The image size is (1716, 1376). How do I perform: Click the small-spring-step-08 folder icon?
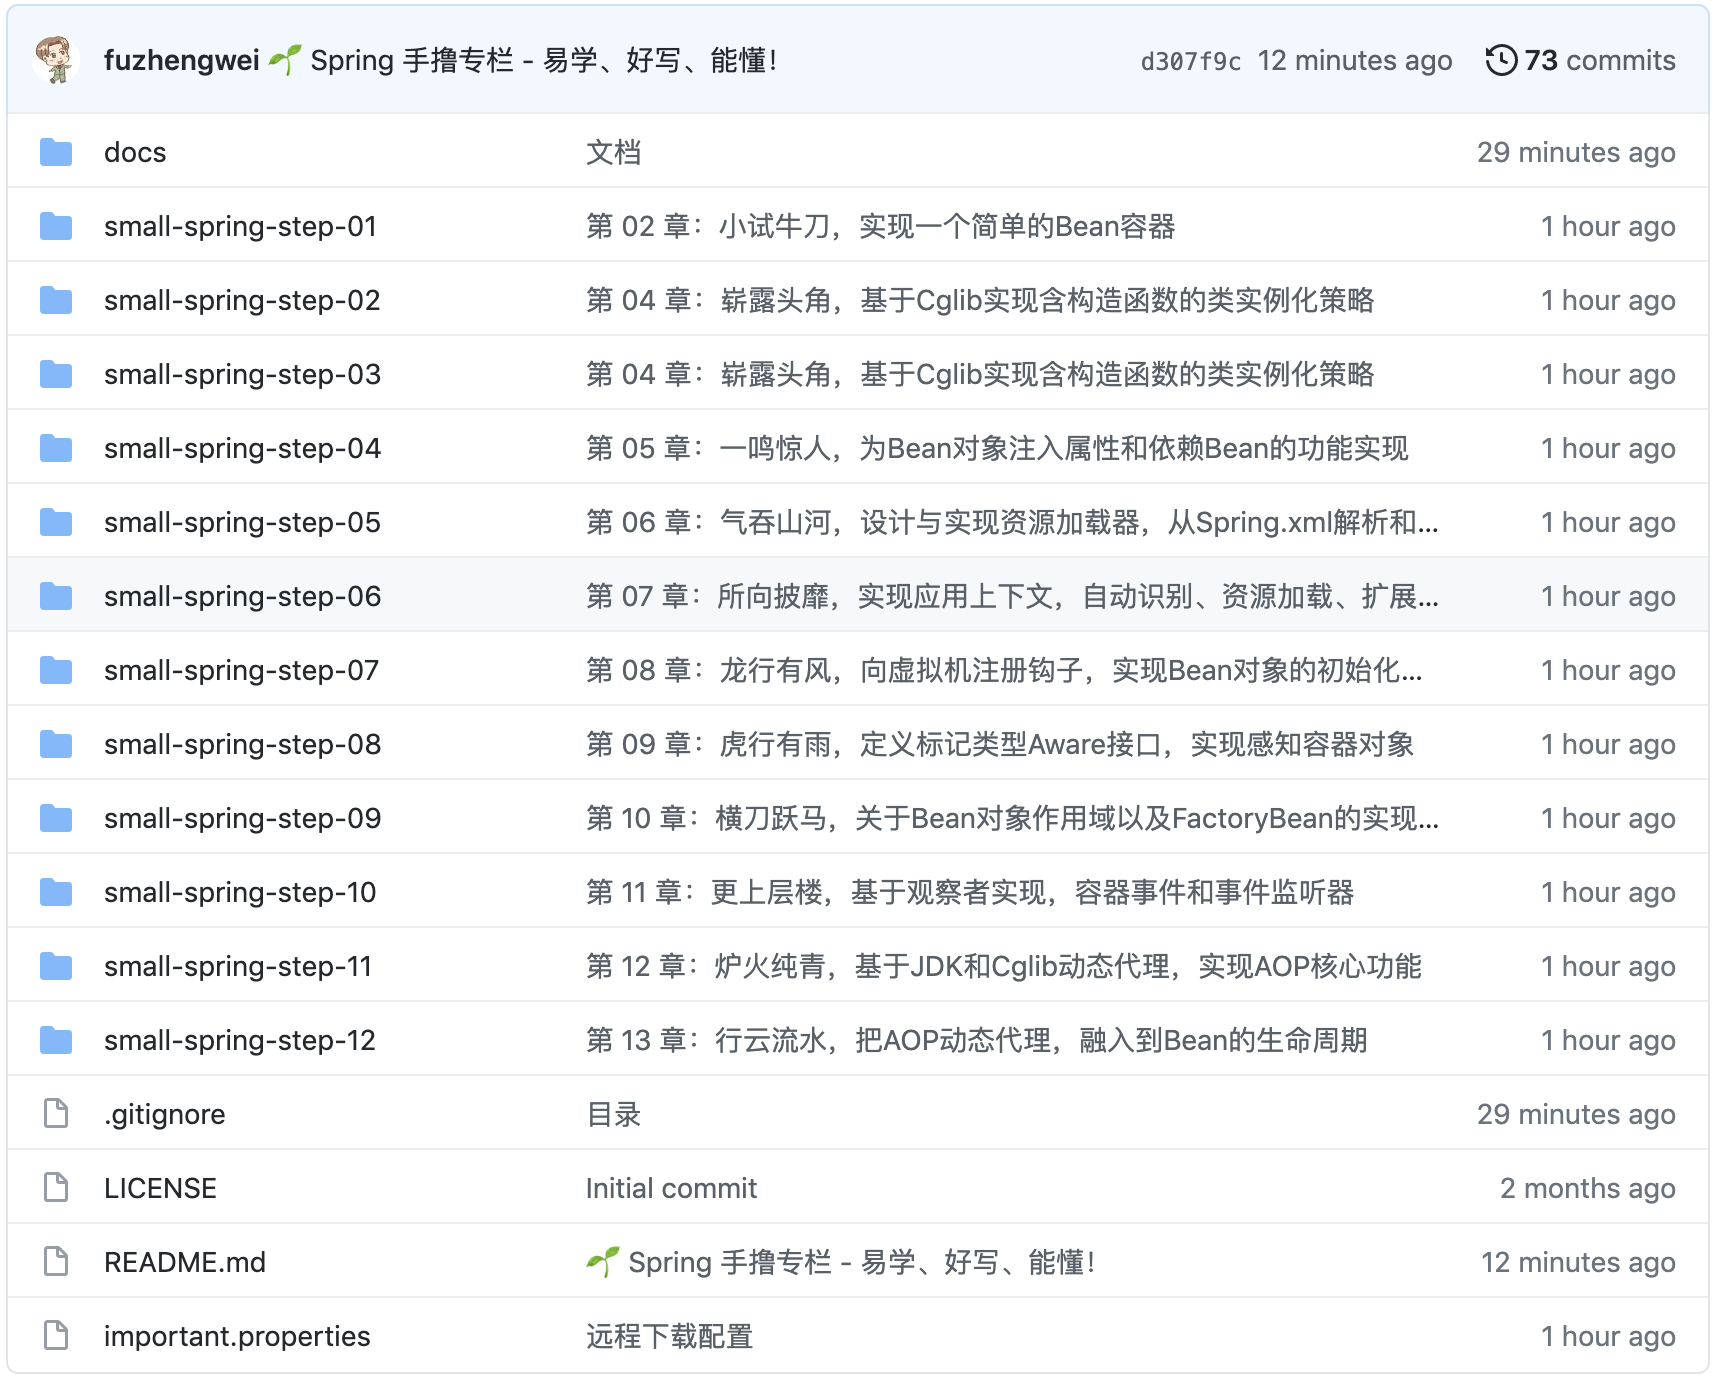pyautogui.click(x=56, y=744)
